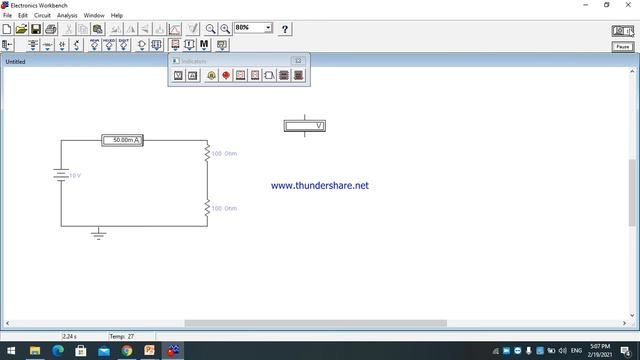This screenshot has width=640, height=360.
Task: Save the circuit with floppy icon
Action: coord(36,29)
